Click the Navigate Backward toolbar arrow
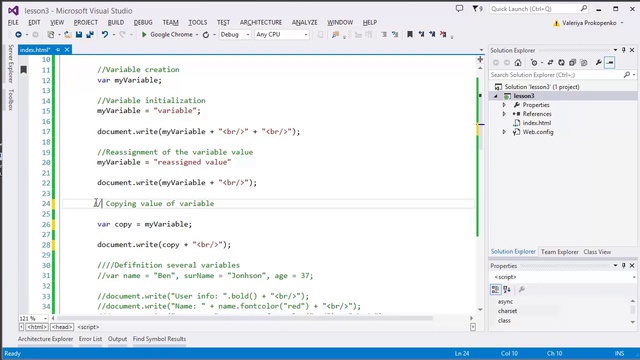The height and width of the screenshot is (360, 640). click(18, 35)
